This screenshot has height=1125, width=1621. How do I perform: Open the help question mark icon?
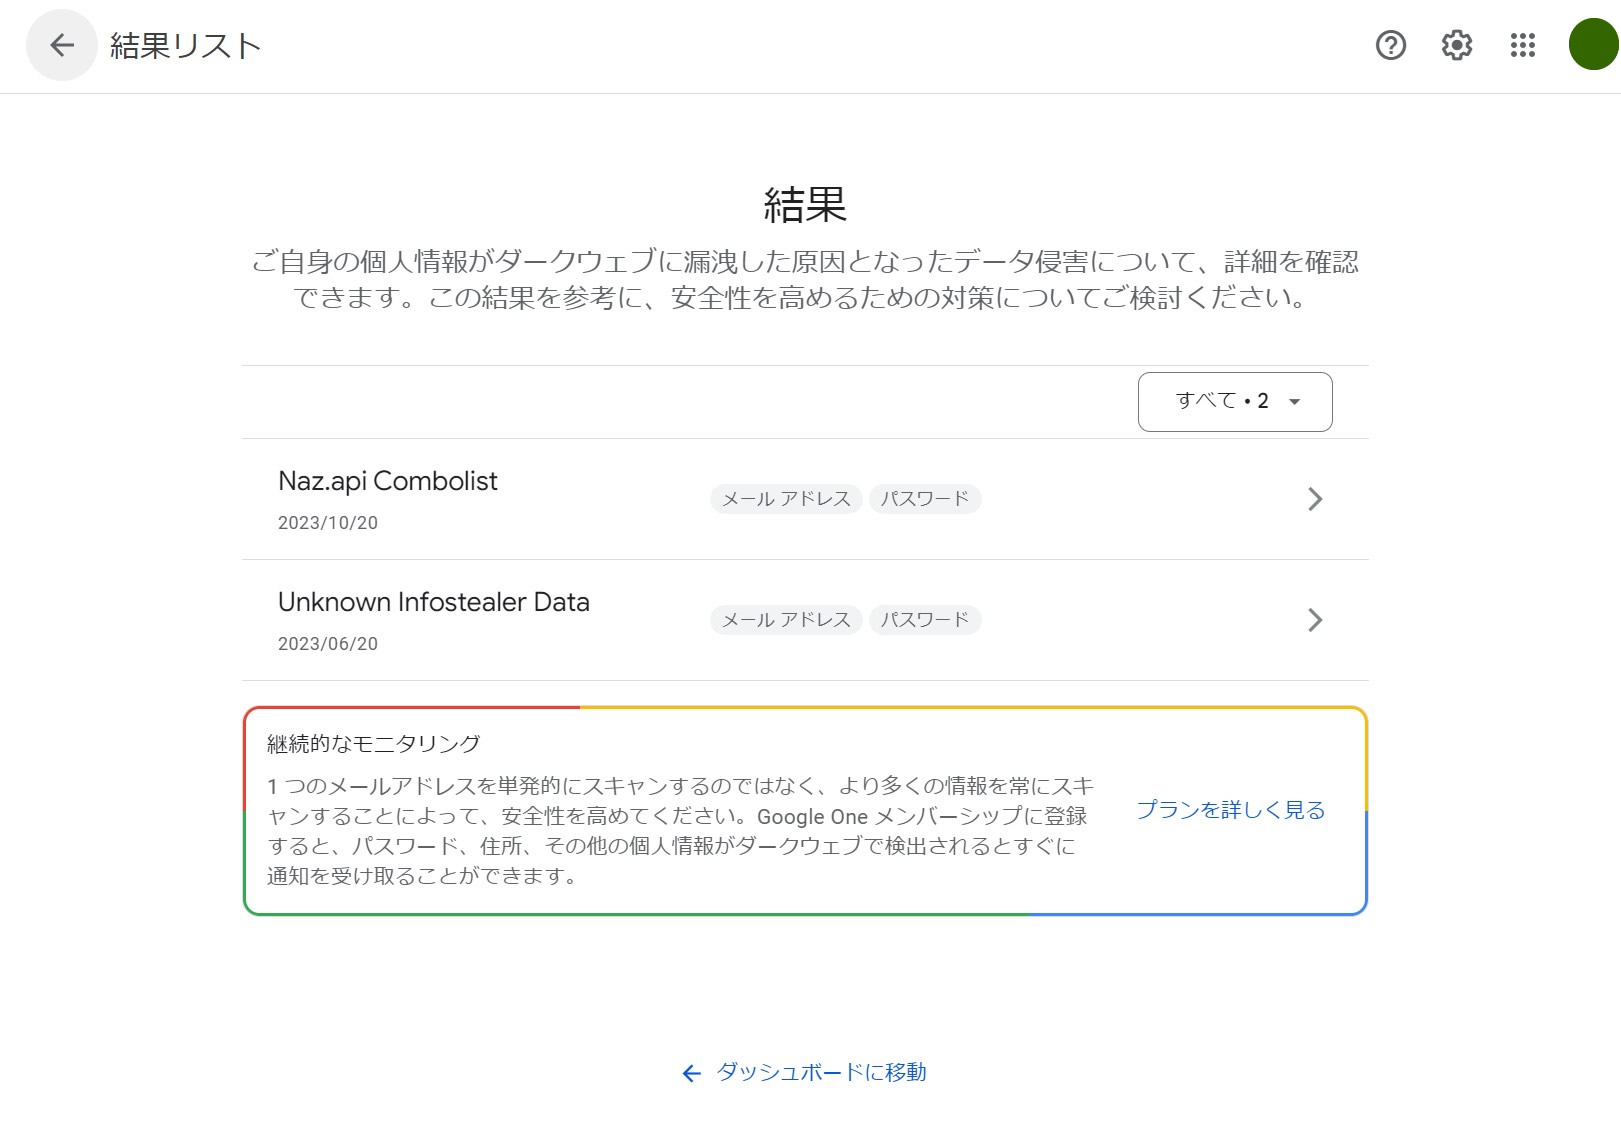[1390, 45]
